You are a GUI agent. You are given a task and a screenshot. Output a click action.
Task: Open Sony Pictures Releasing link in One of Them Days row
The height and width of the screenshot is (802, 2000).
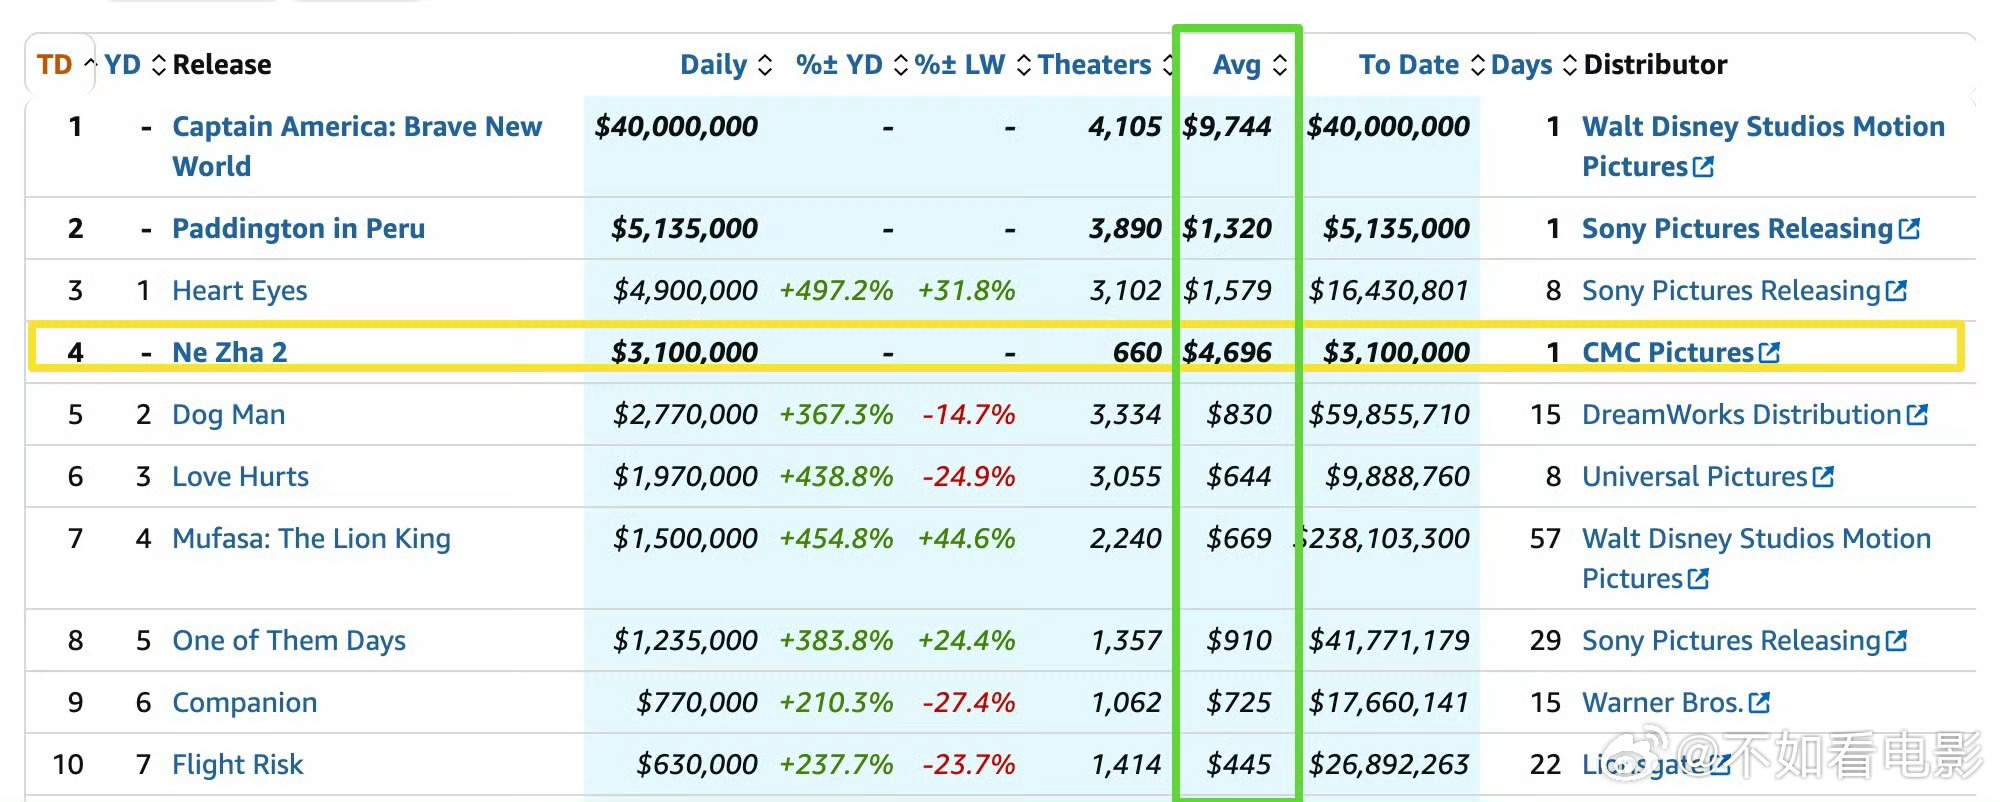pos(1731,641)
